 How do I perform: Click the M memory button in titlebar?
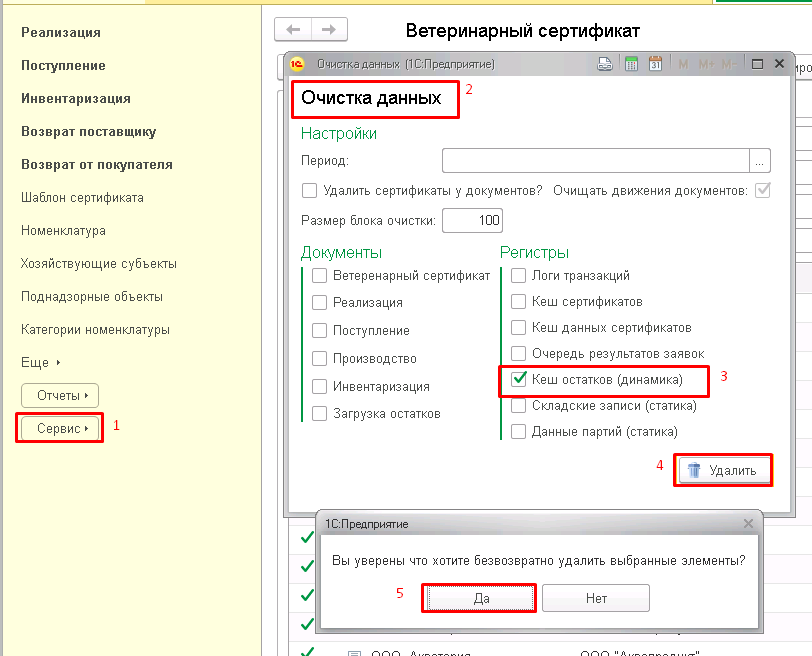tap(683, 65)
